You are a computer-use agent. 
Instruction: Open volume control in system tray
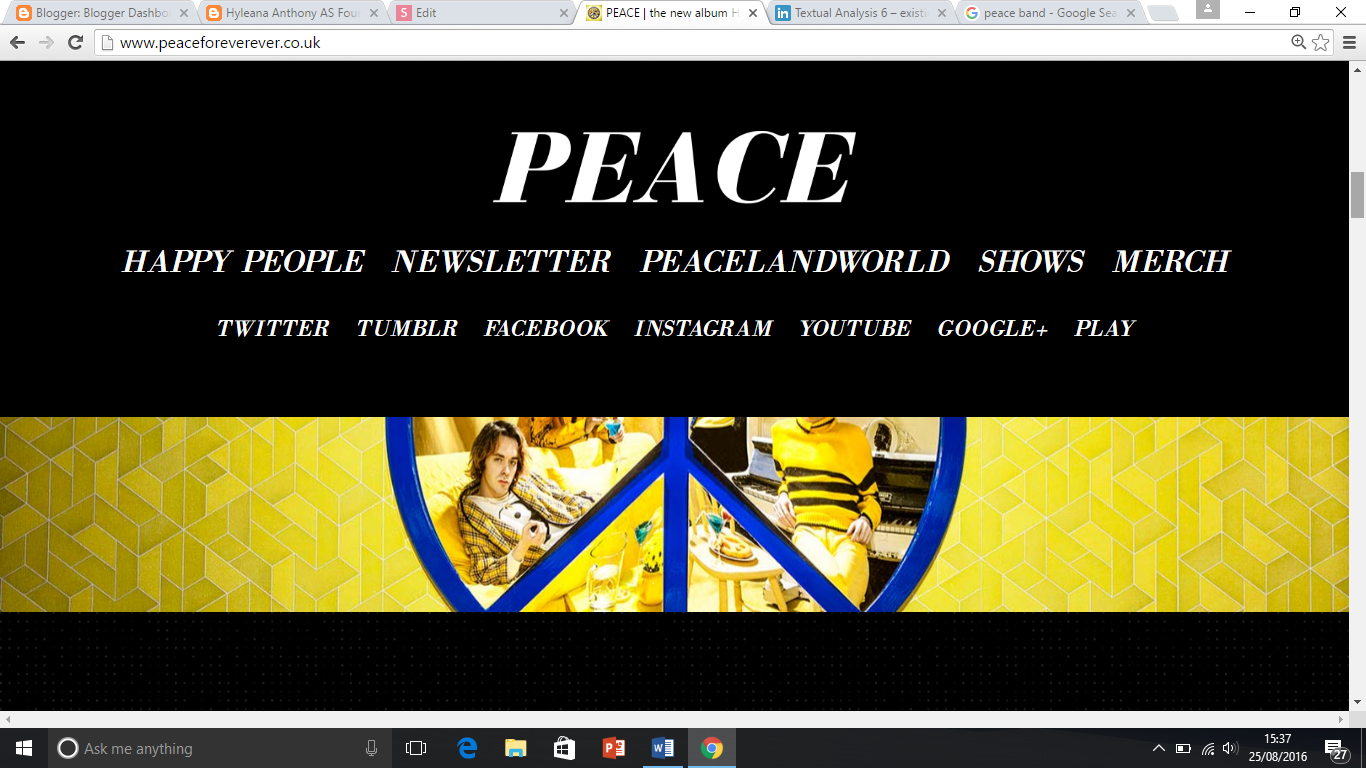(1231, 748)
